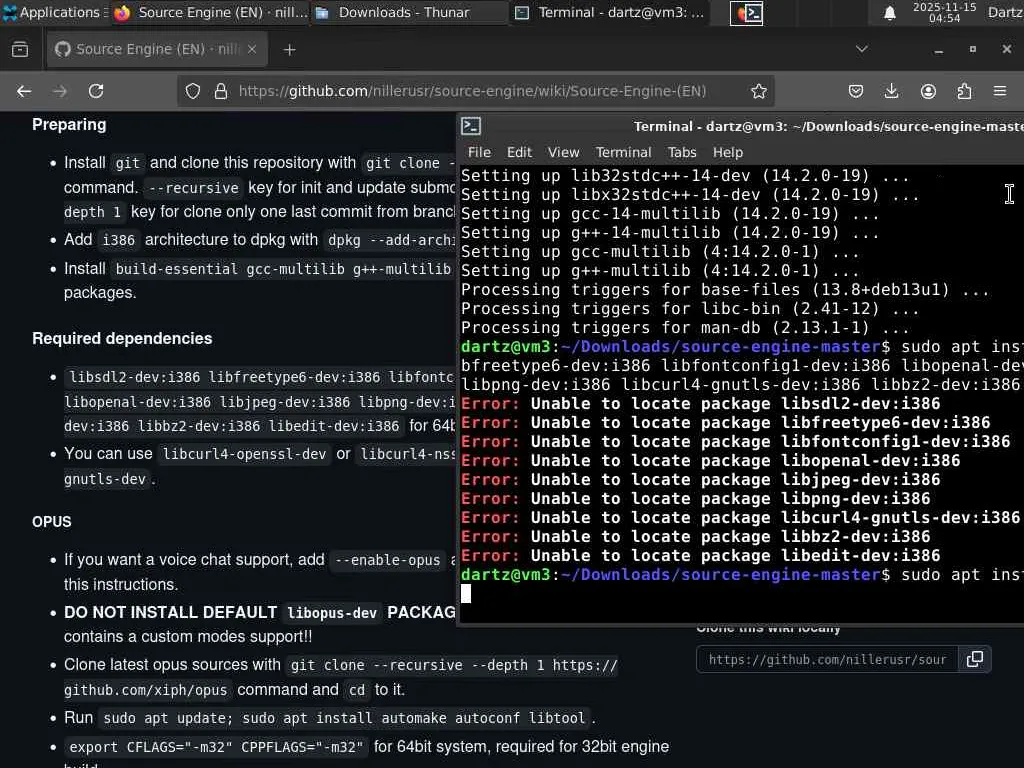The image size is (1024, 768).
Task: Click the wiki clone URL field
Action: [x=827, y=659]
